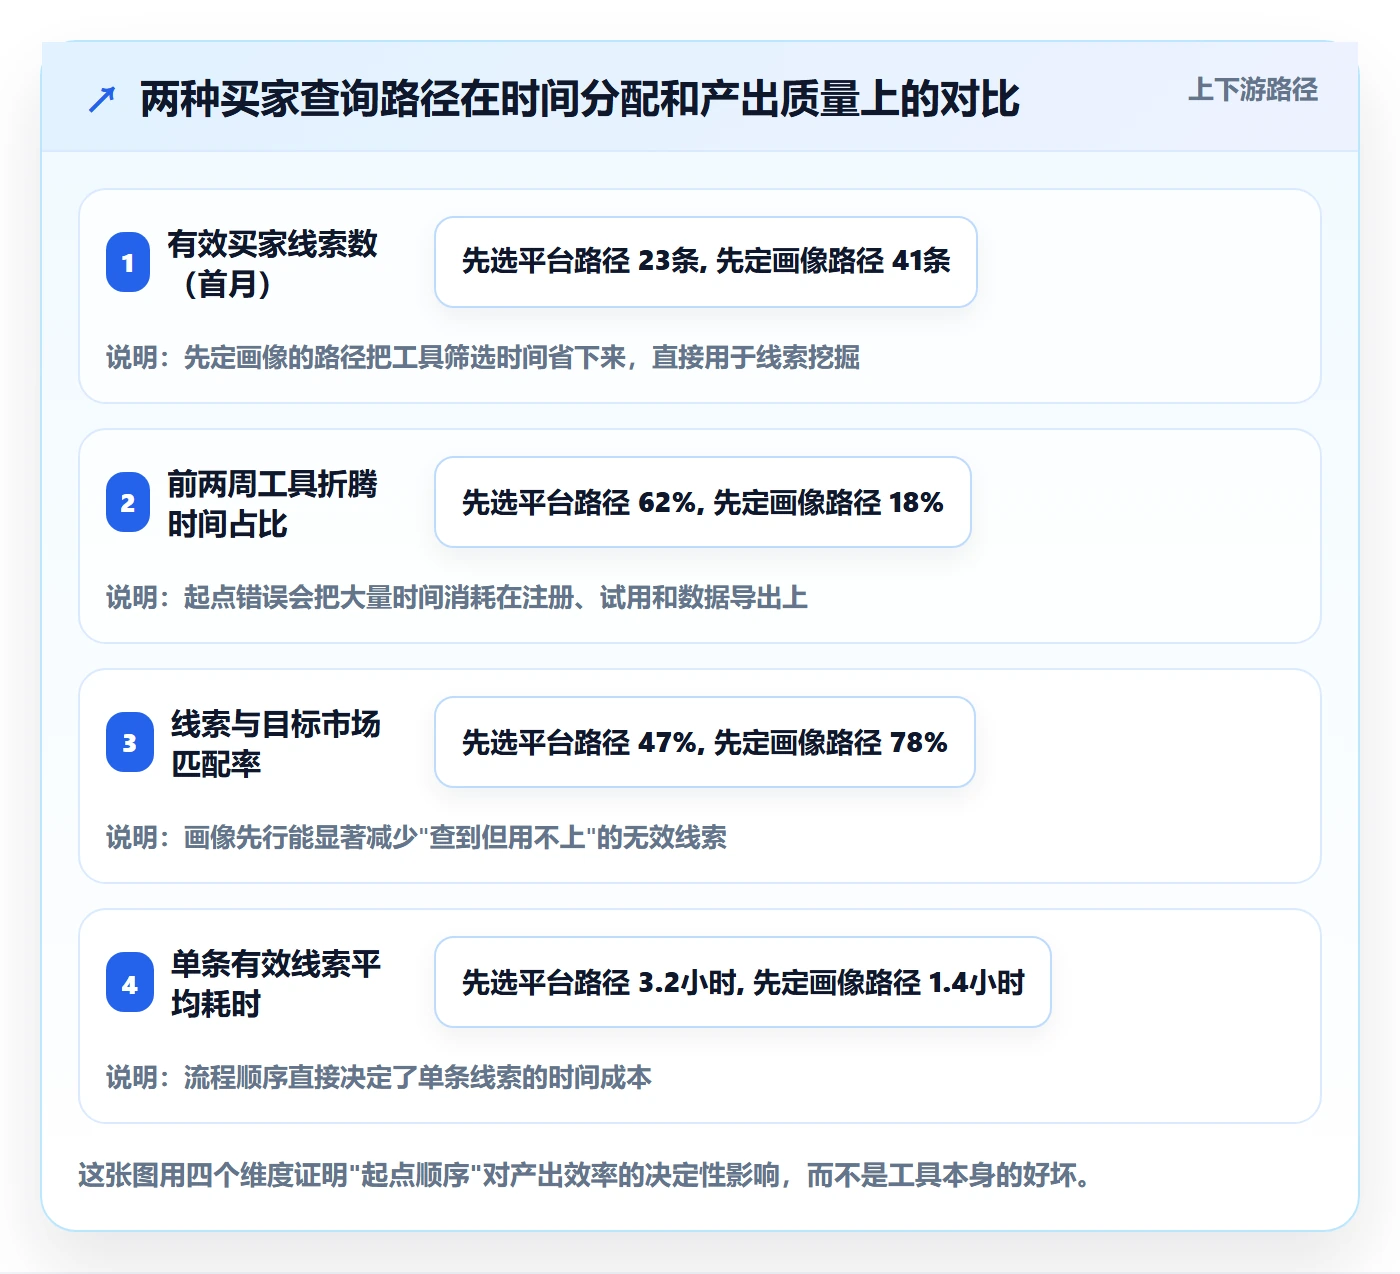
Task: Select the title 两种买家查询路径在时间分配和产出质量上的对比
Action: (x=580, y=99)
